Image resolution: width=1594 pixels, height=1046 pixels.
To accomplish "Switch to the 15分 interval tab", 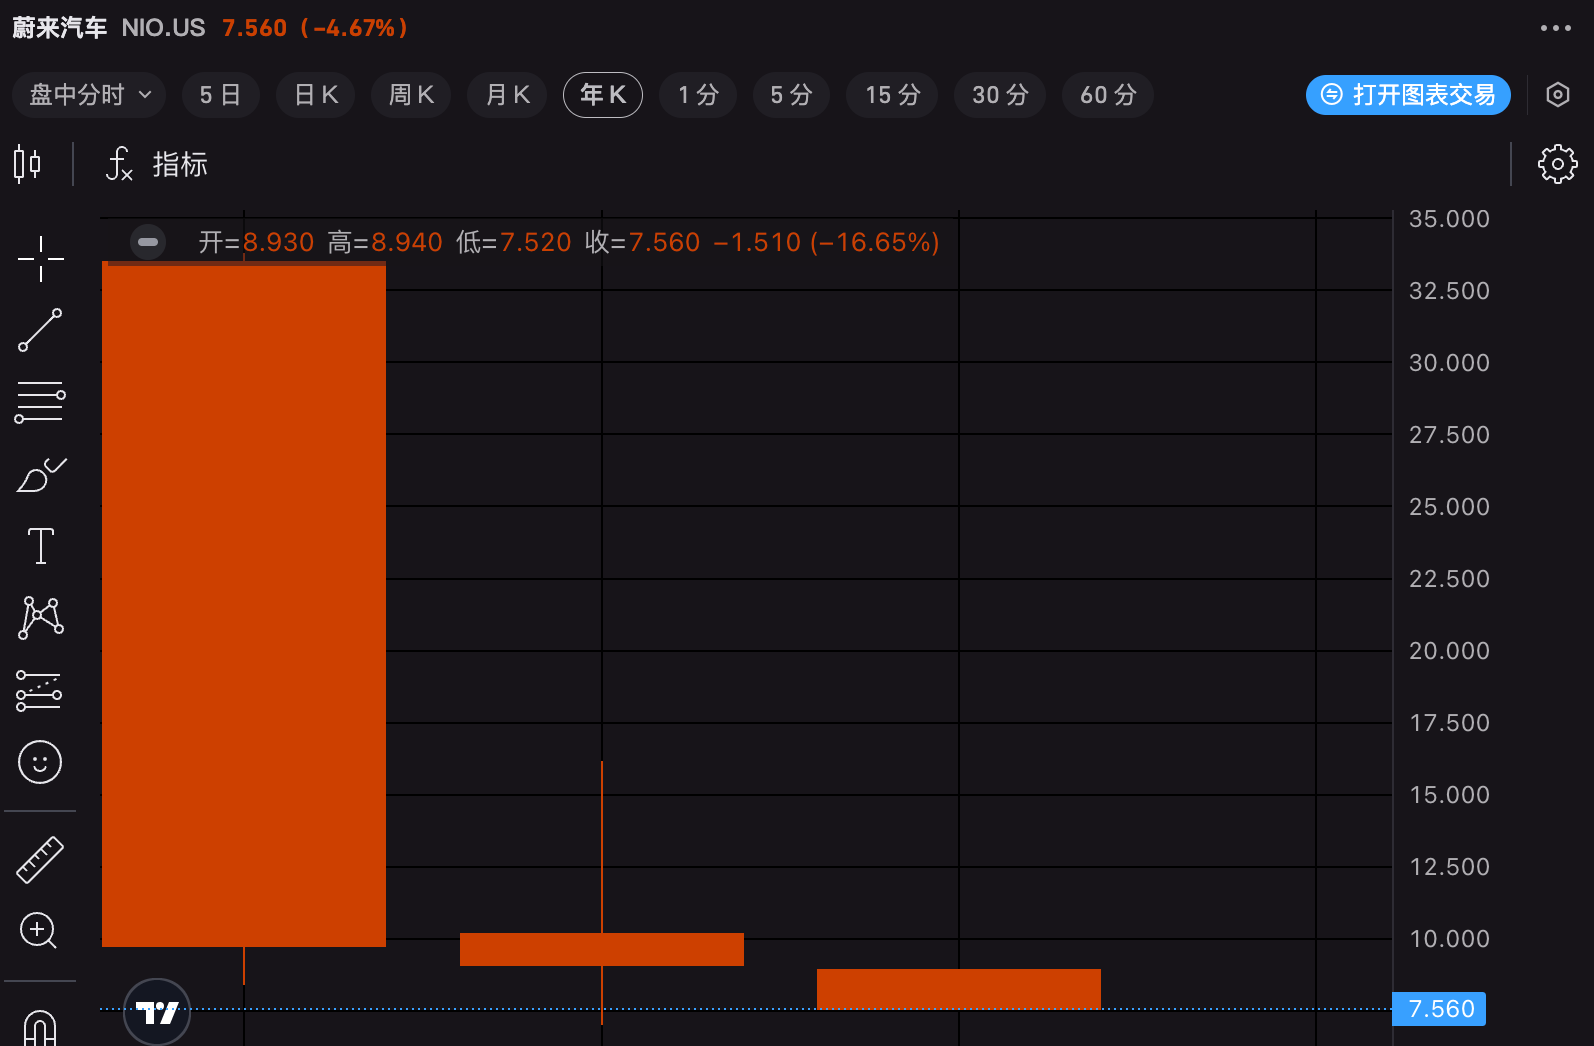I will [x=892, y=95].
